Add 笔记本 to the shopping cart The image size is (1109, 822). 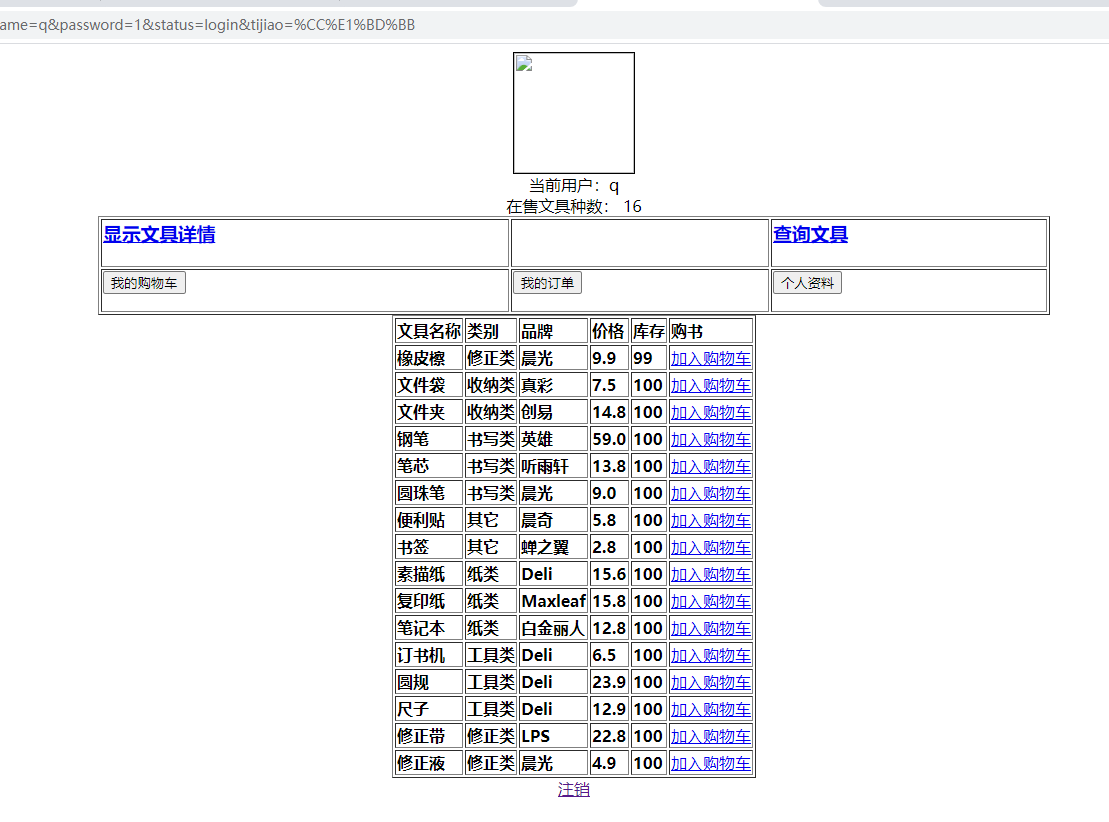pyautogui.click(x=710, y=629)
